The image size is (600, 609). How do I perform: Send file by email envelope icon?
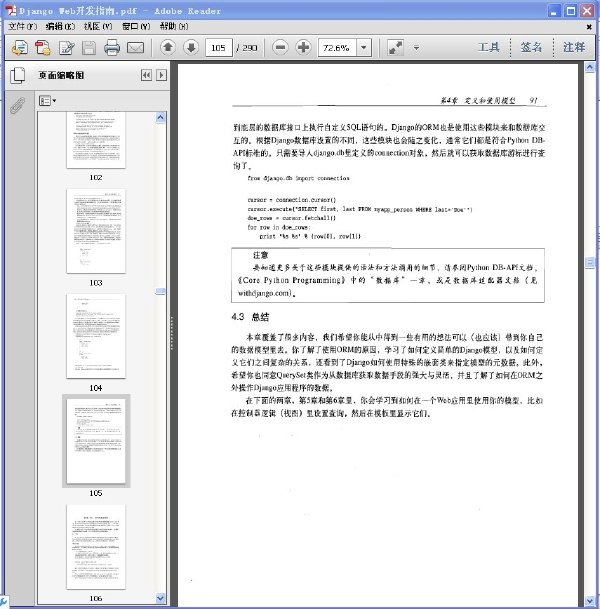[x=136, y=48]
